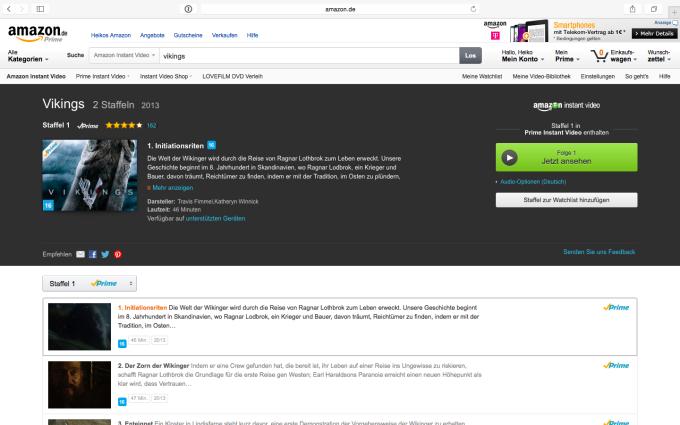Click the Amazon.de Prime logo
680x425 pixels.
pyautogui.click(x=38, y=33)
